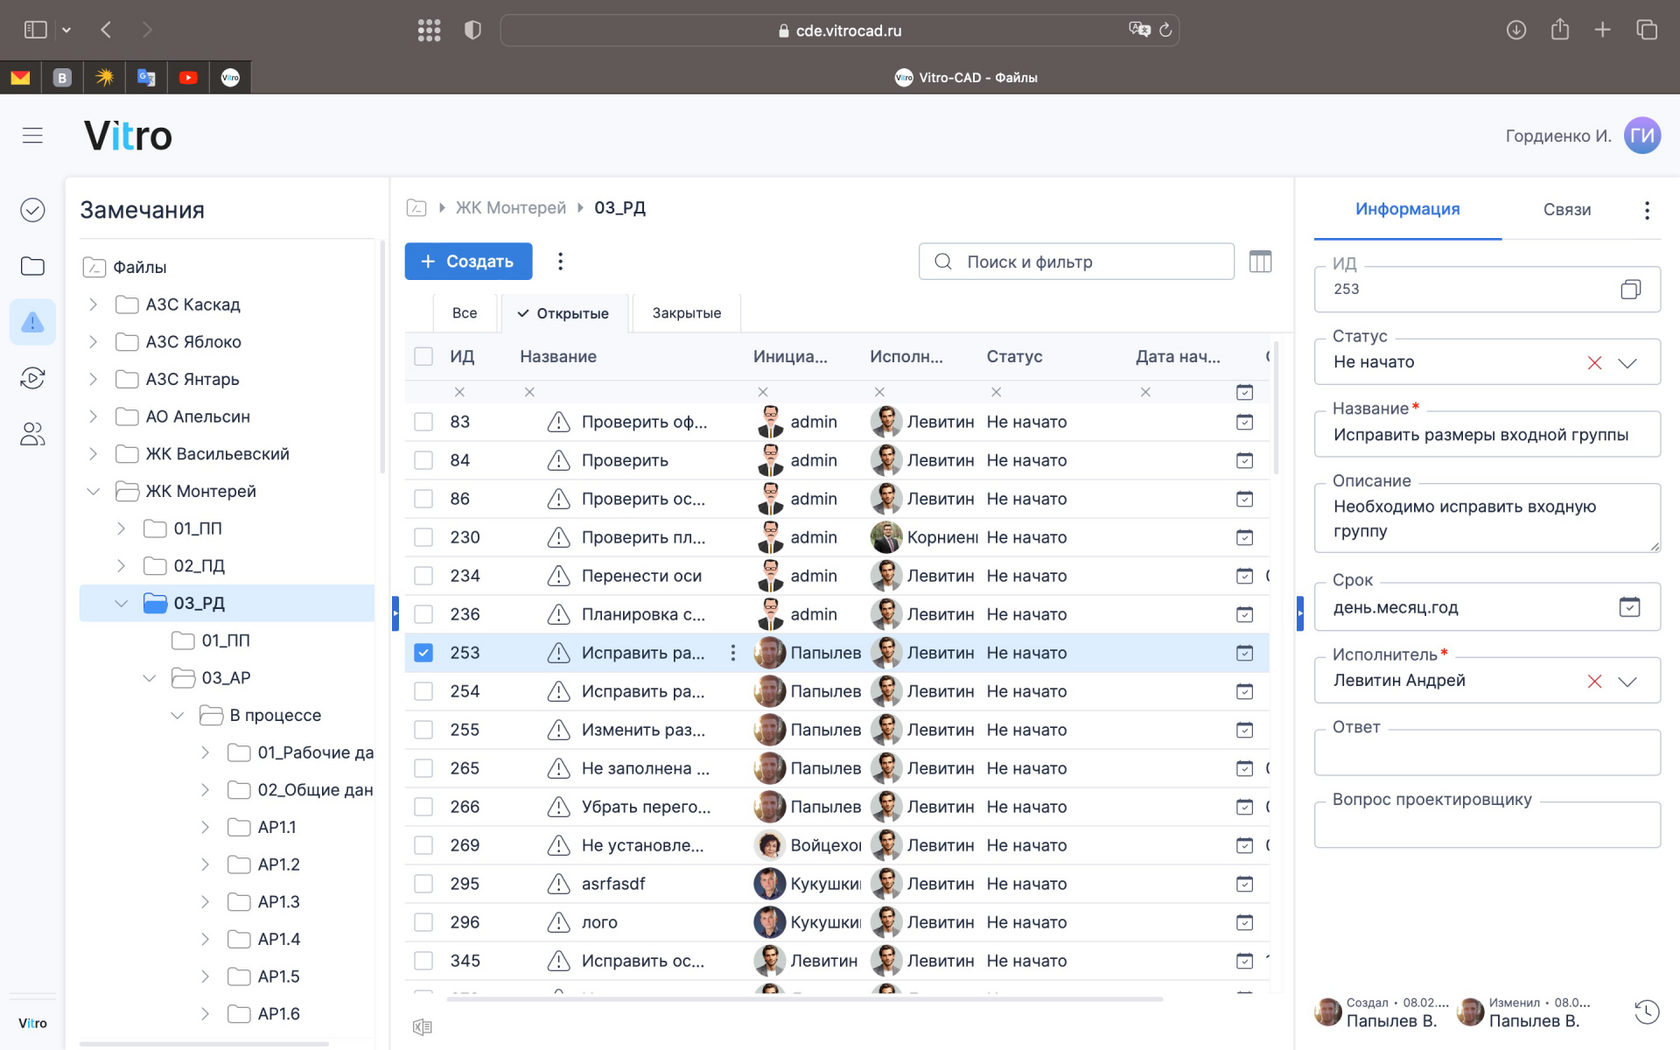Screen dimensions: 1680x1050
Task: Open the Информация tab
Action: (x=1407, y=209)
